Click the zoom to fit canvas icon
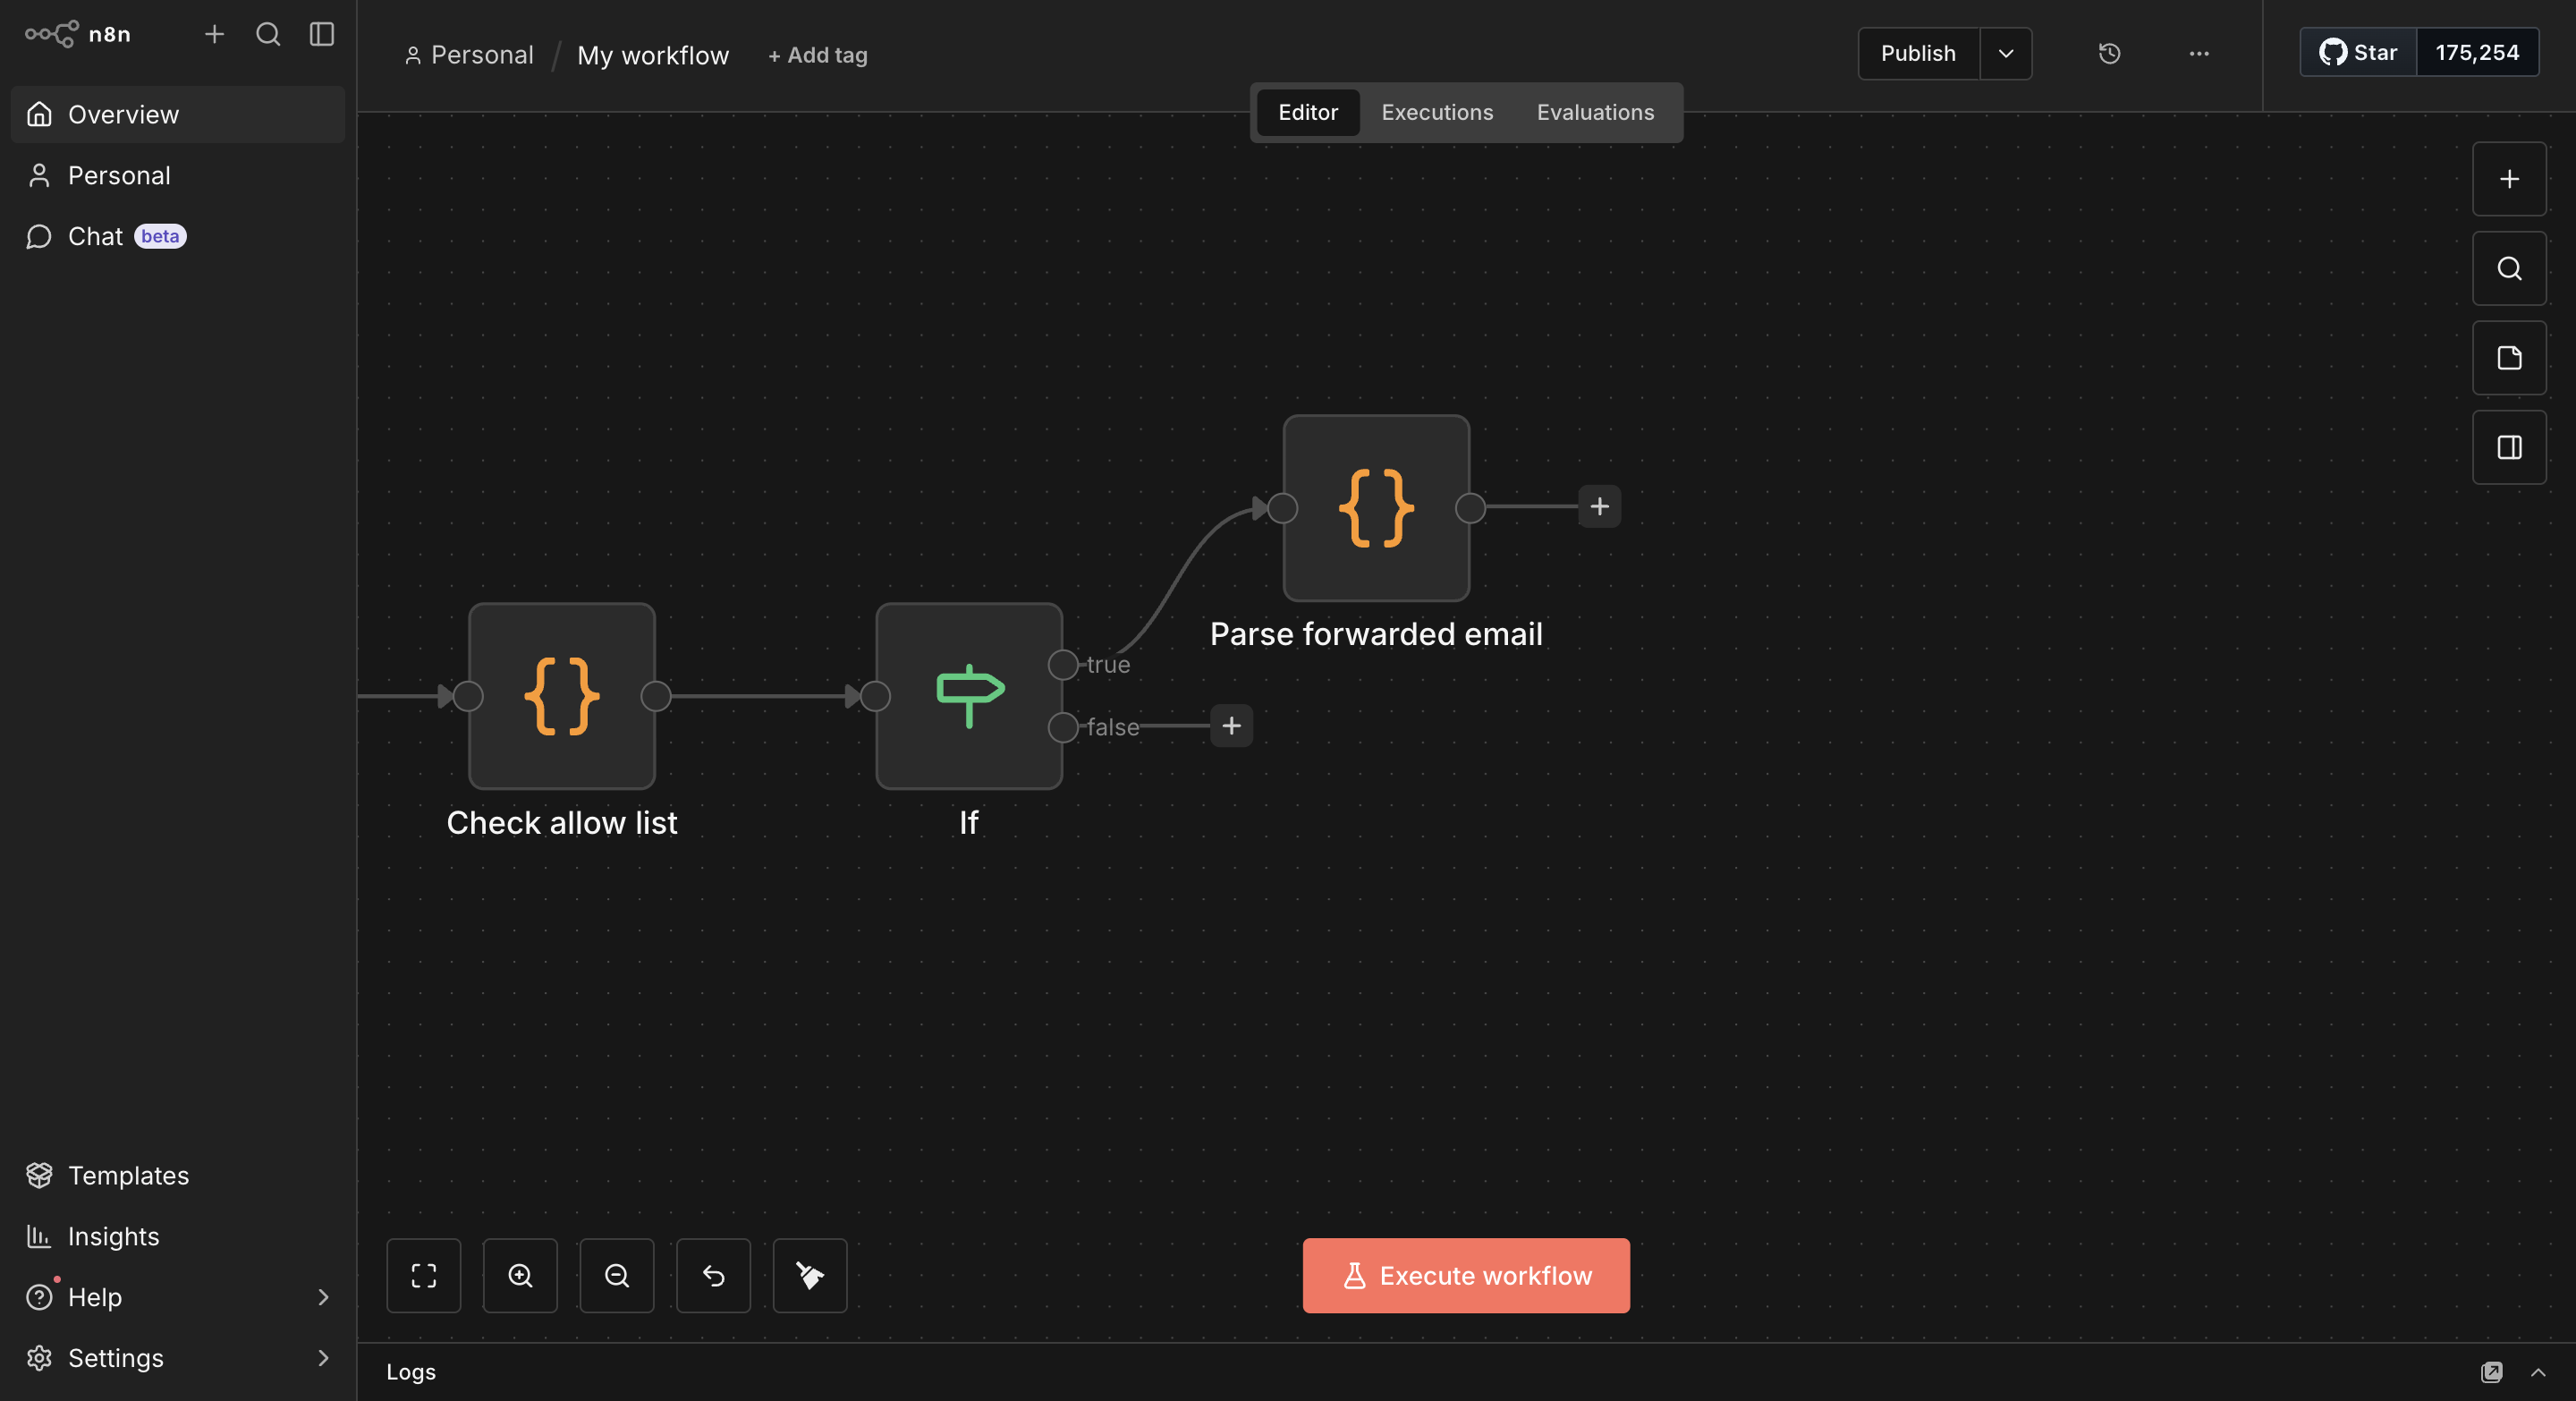 [x=423, y=1275]
